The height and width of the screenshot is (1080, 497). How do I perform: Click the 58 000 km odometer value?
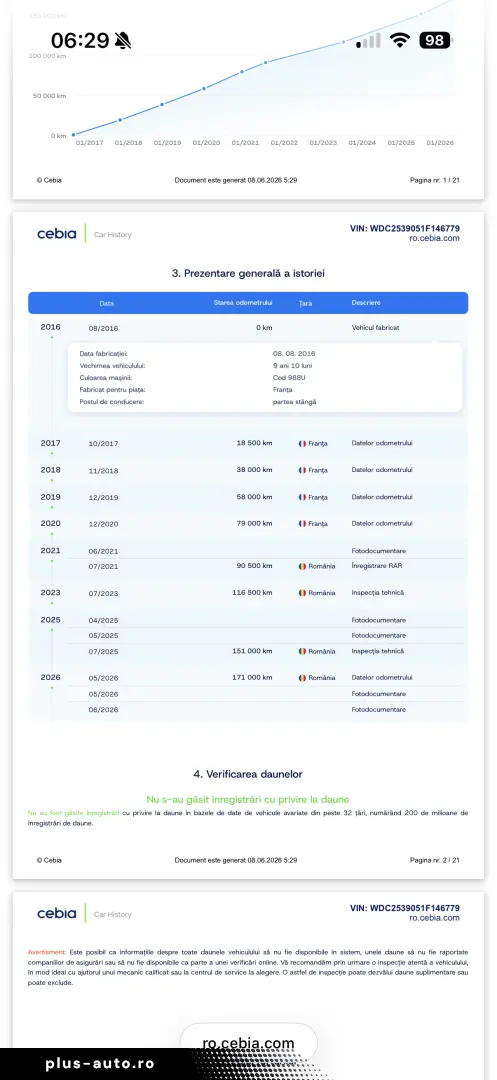tap(254, 497)
